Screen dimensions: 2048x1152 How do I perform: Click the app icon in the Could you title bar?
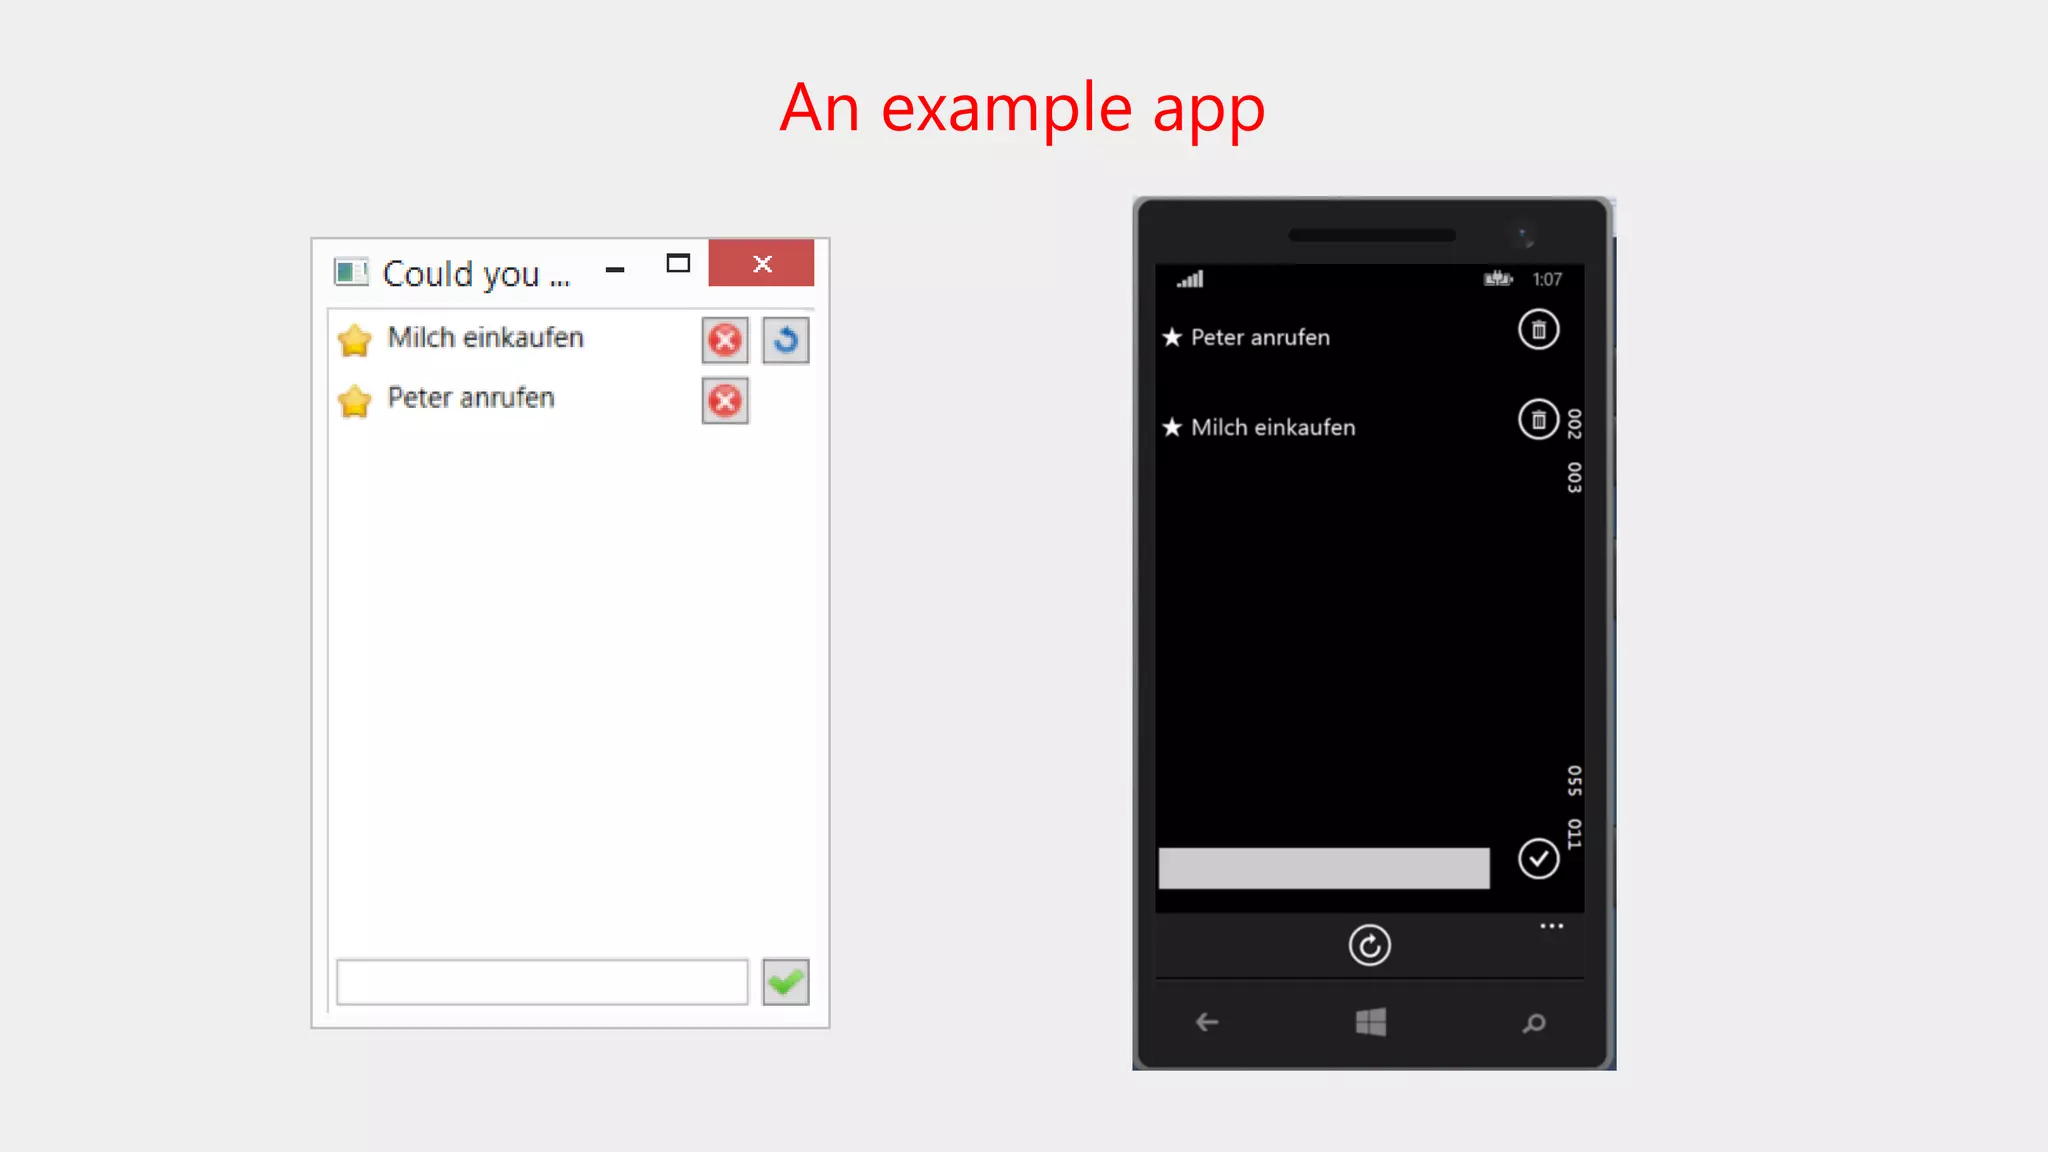pyautogui.click(x=351, y=272)
